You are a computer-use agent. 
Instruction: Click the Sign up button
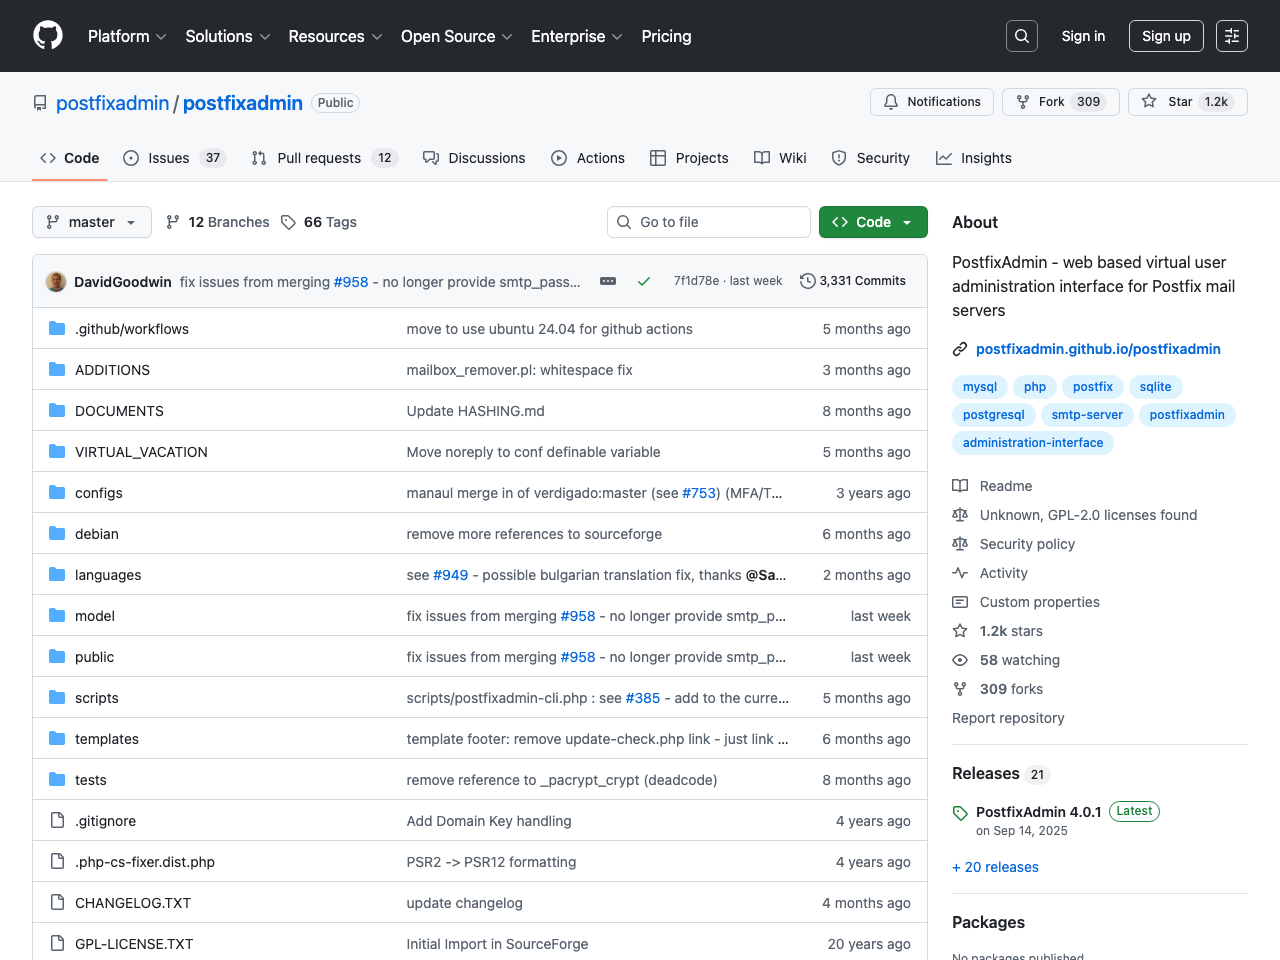(x=1166, y=35)
